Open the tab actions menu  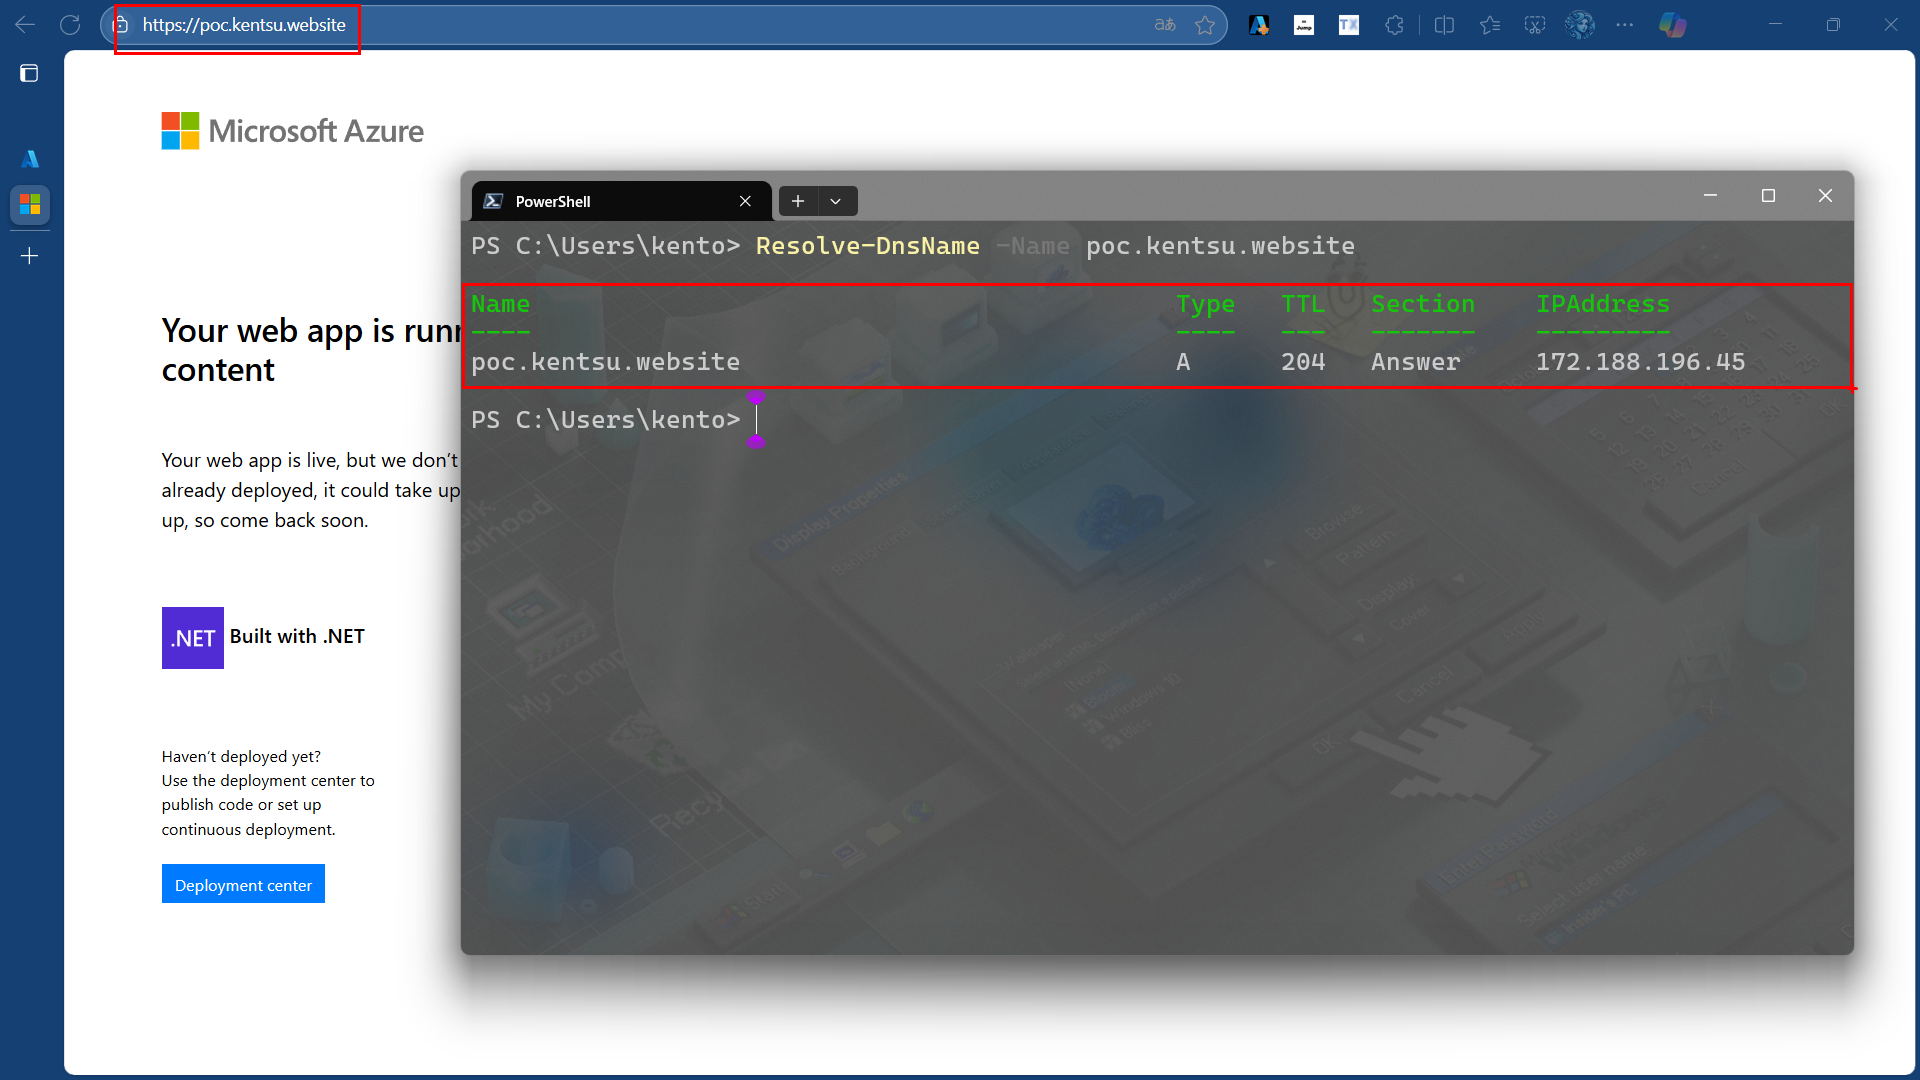coord(29,73)
